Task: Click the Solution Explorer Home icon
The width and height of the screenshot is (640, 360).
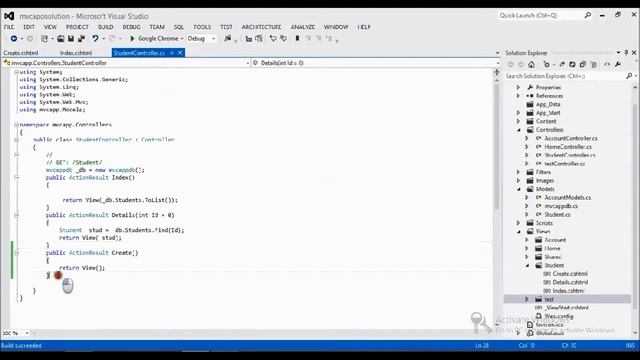Action: (x=531, y=64)
